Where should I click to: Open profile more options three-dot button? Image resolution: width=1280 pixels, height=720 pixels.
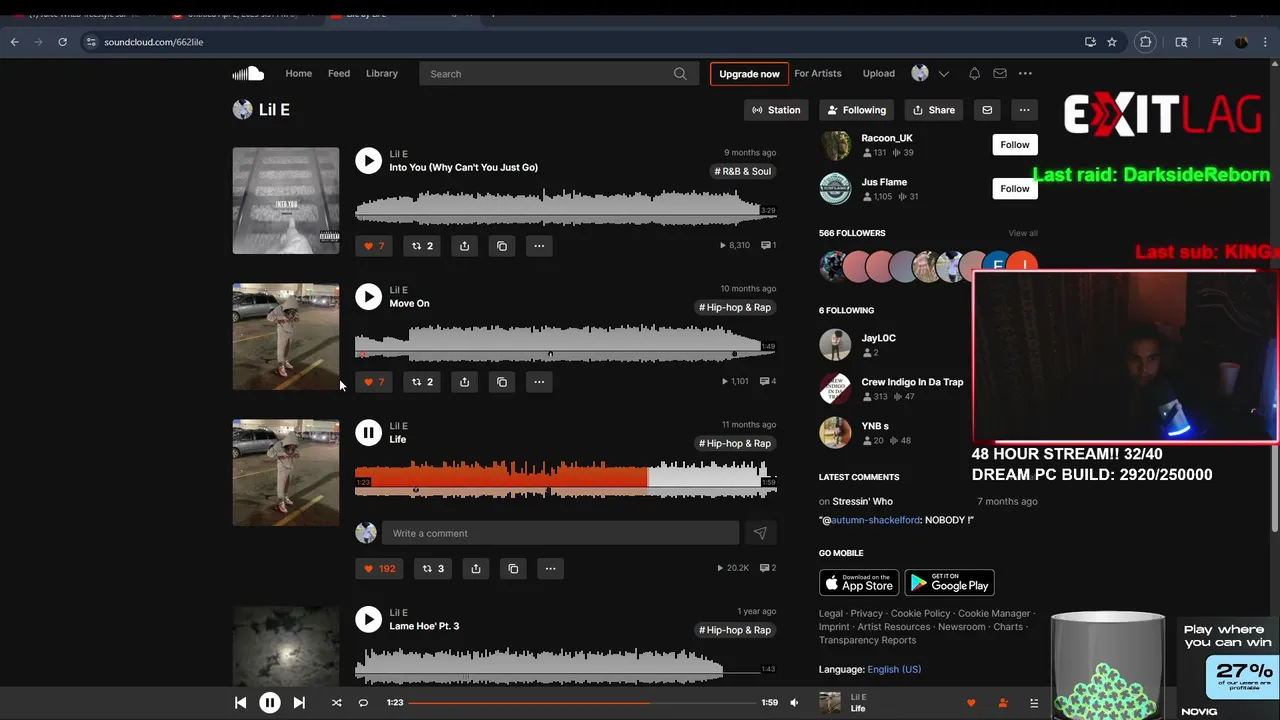pyautogui.click(x=1024, y=110)
